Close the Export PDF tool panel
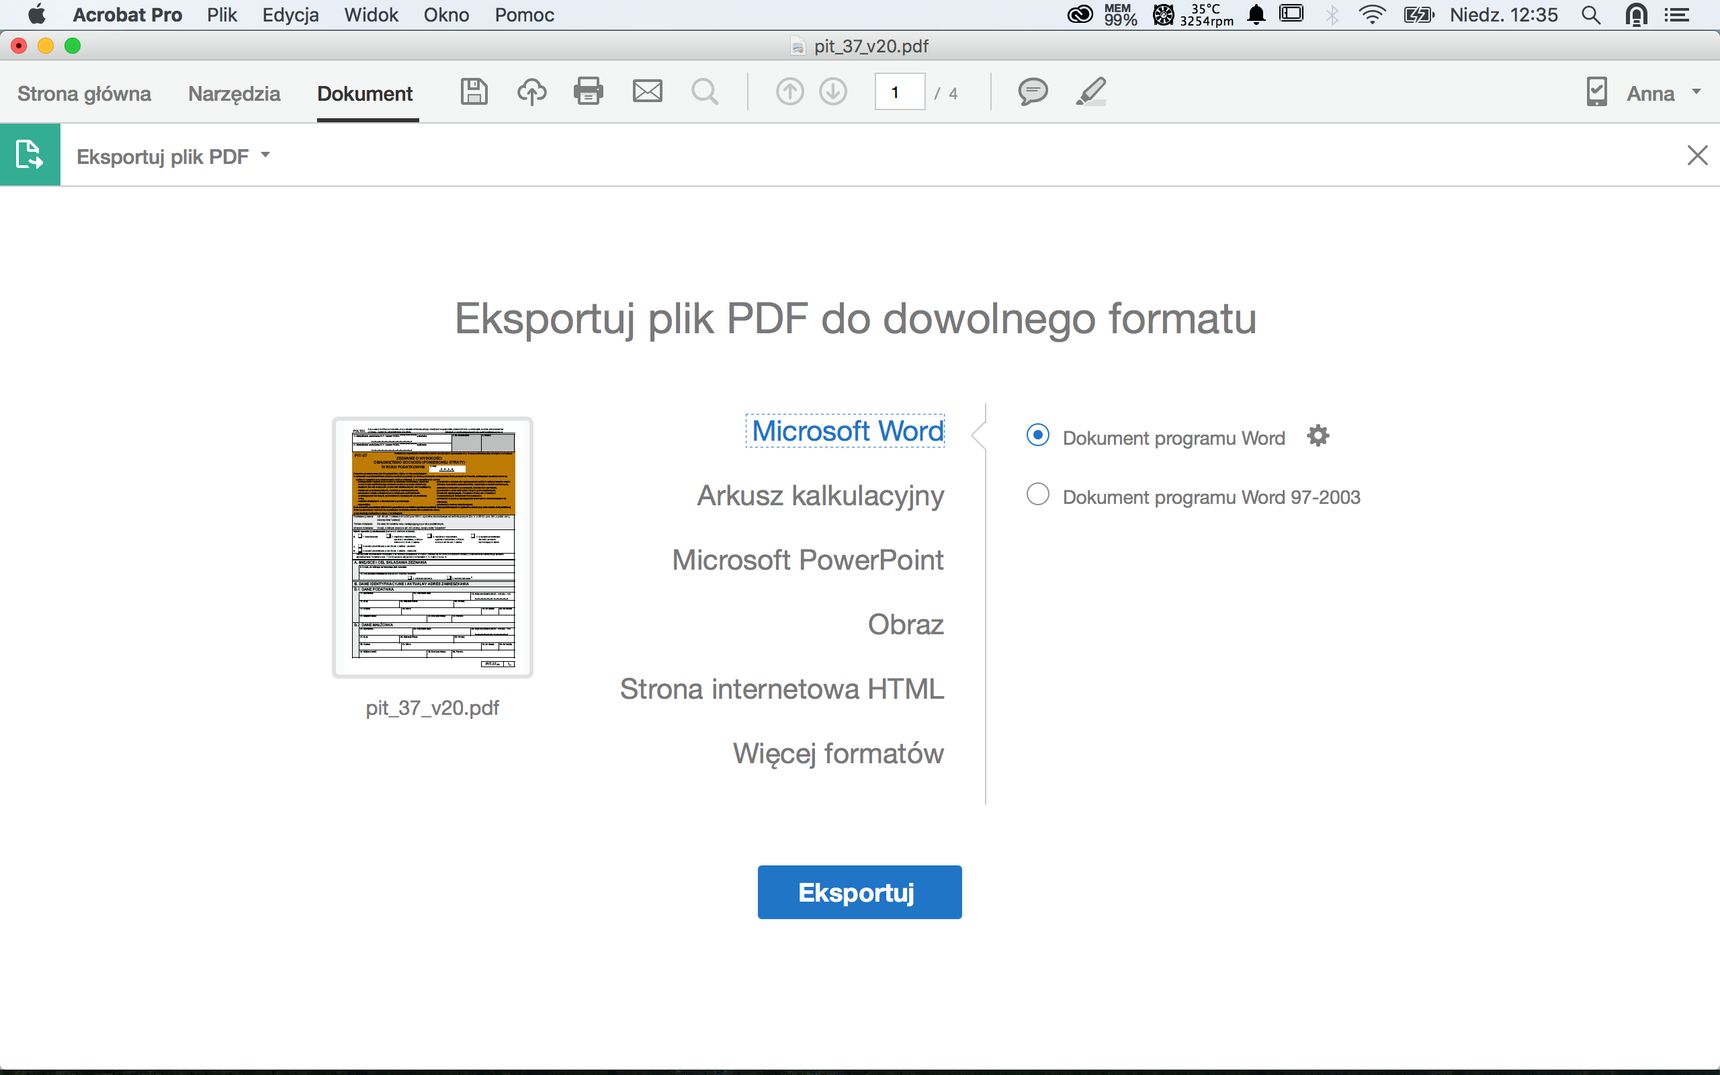 coord(1697,155)
